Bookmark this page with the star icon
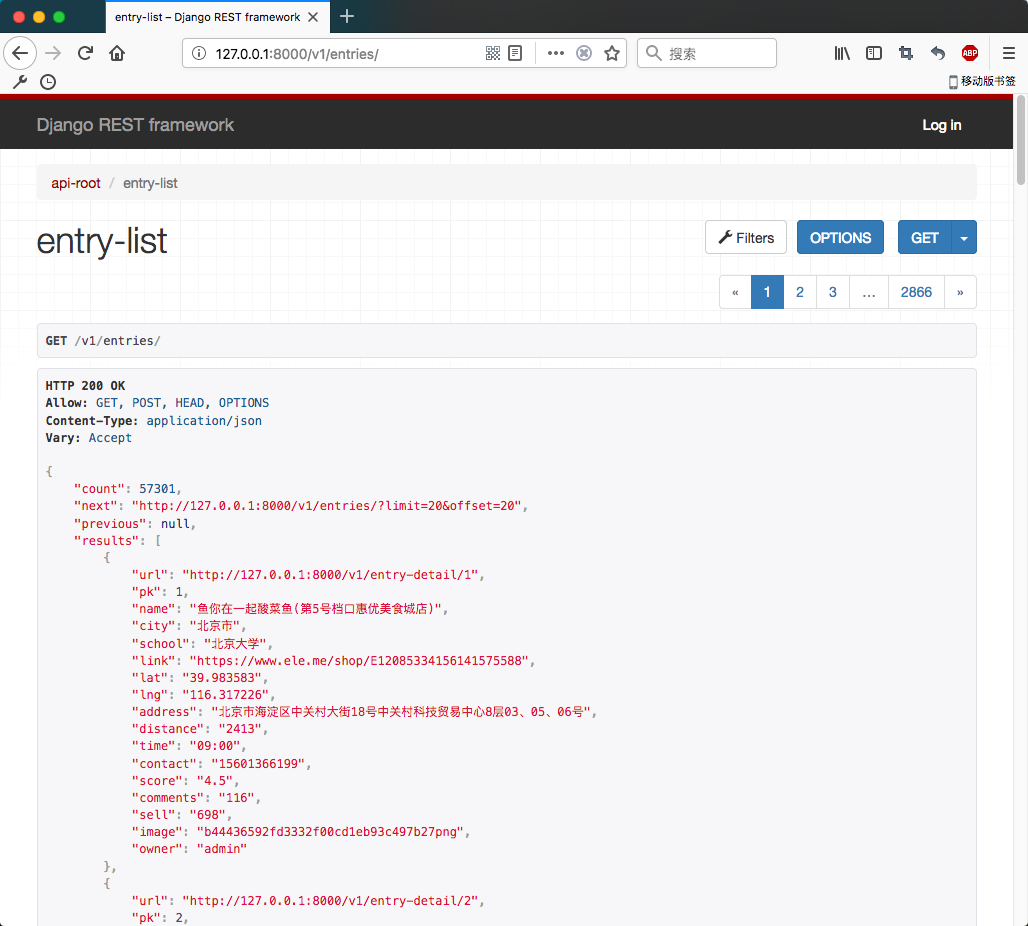1028x926 pixels. click(x=612, y=53)
